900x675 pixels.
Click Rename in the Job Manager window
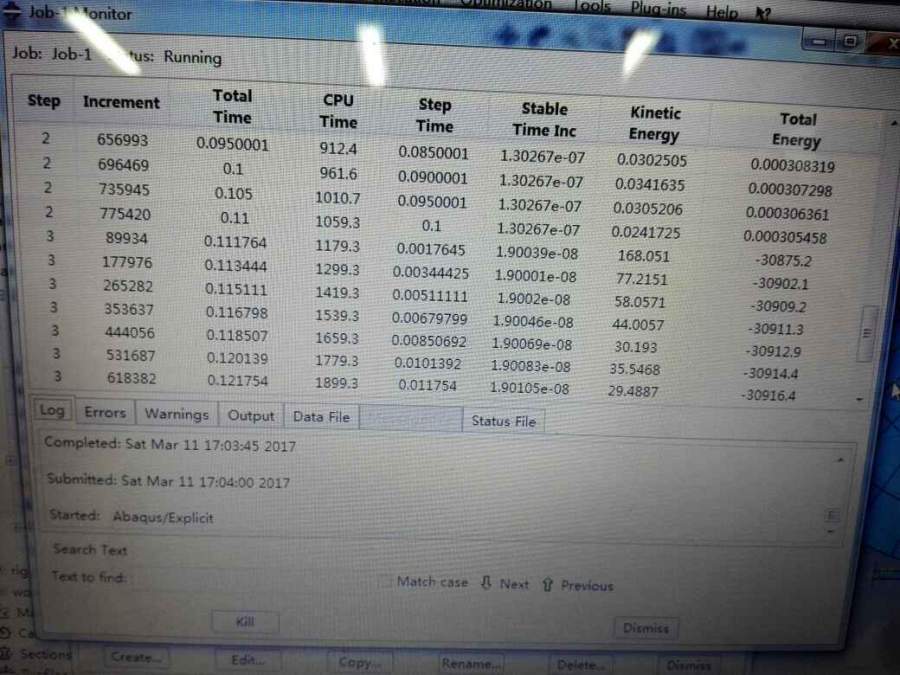(471, 664)
